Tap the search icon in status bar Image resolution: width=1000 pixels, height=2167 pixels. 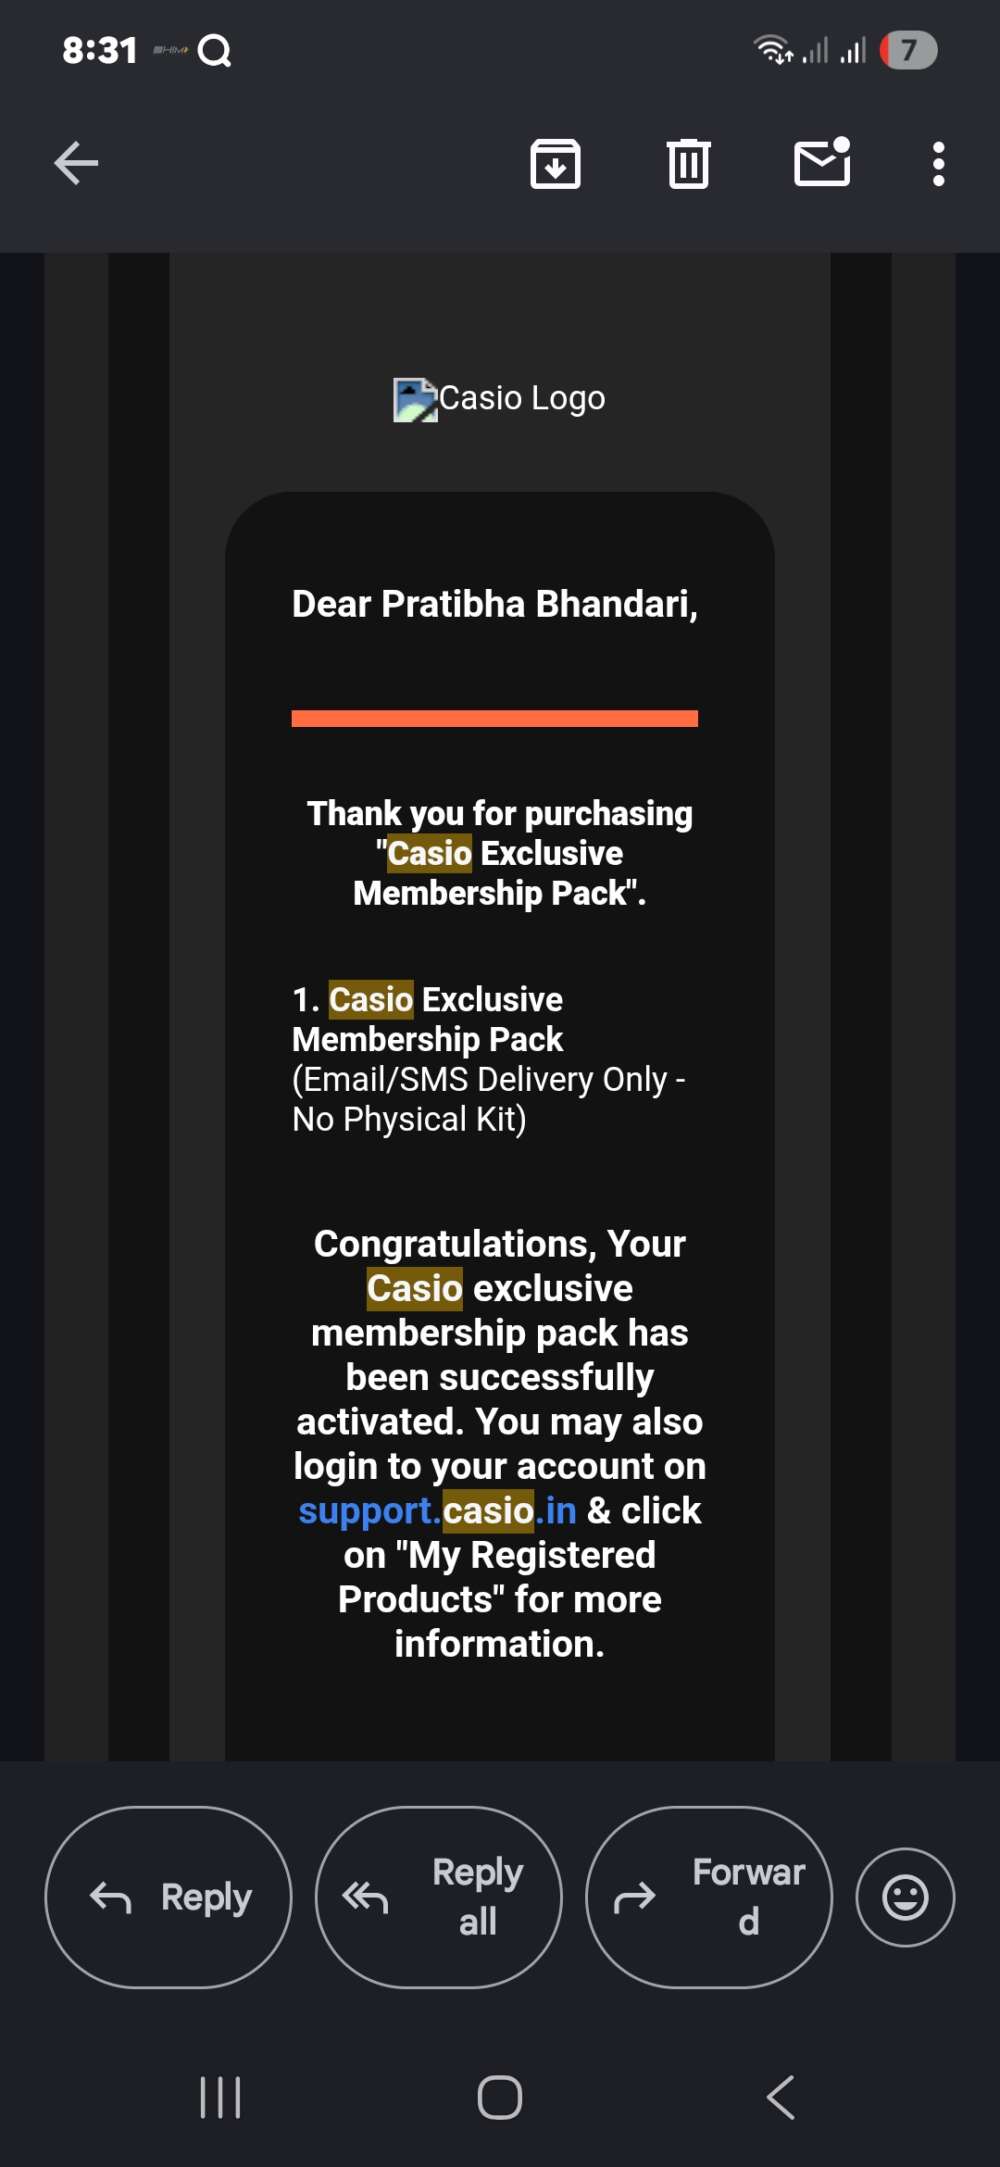[x=215, y=50]
